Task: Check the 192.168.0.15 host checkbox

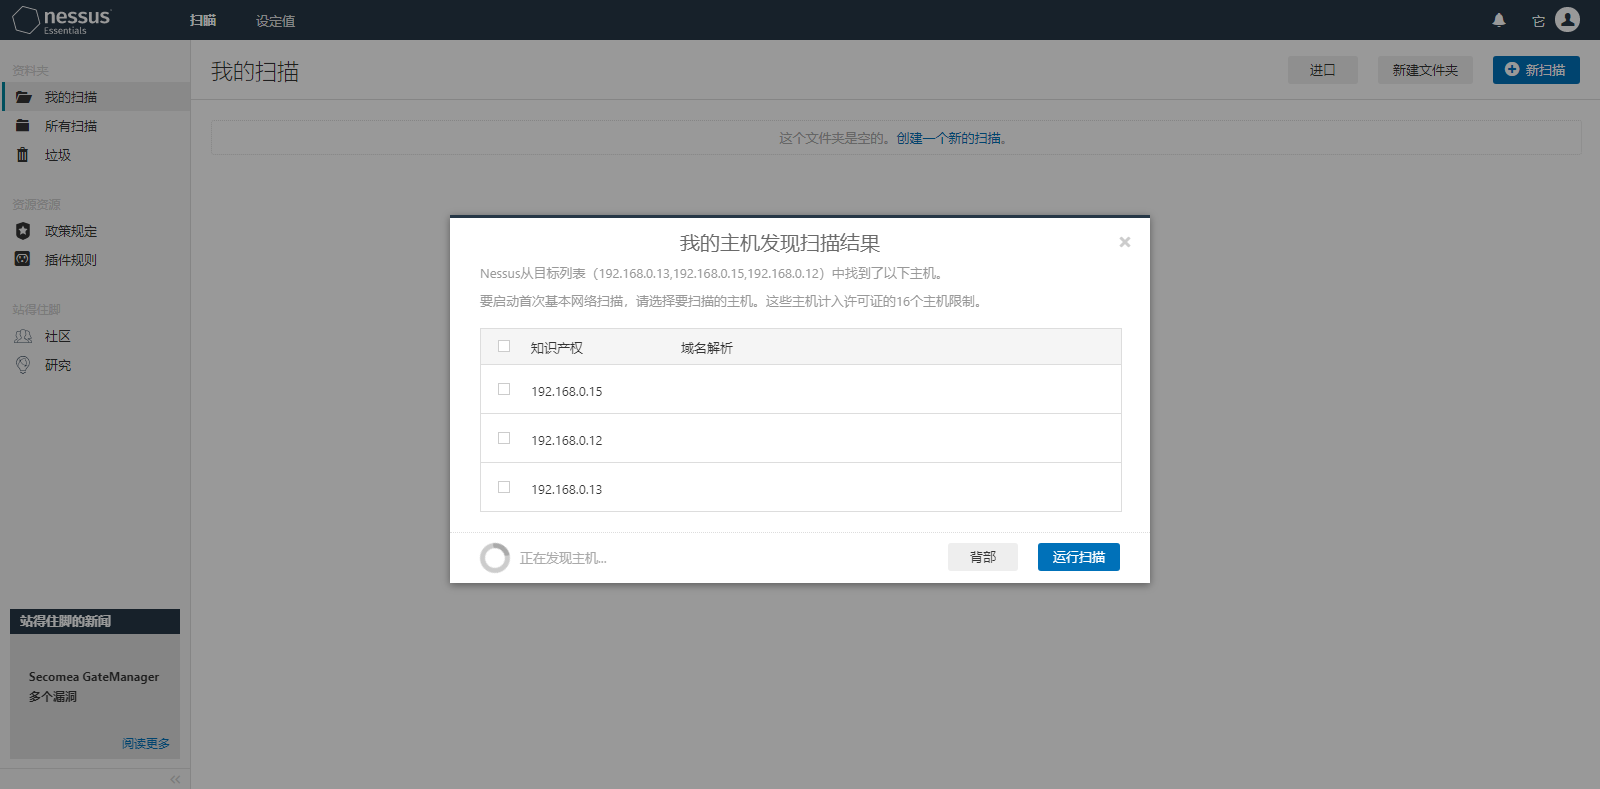Action: (504, 389)
